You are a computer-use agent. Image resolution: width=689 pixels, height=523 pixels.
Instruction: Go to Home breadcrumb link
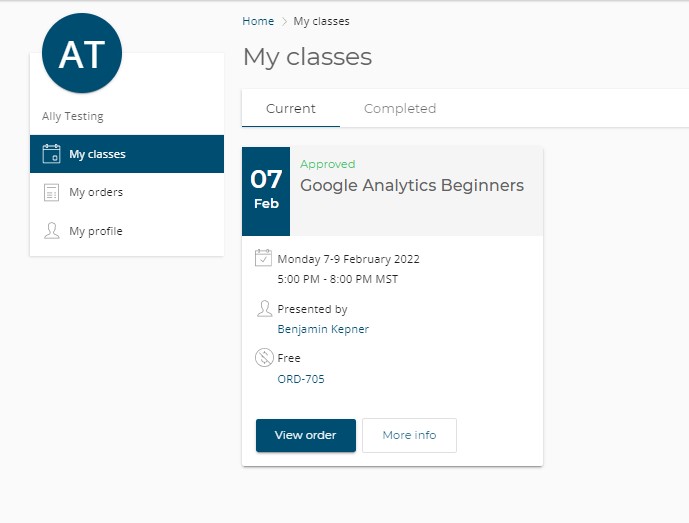pyautogui.click(x=258, y=21)
